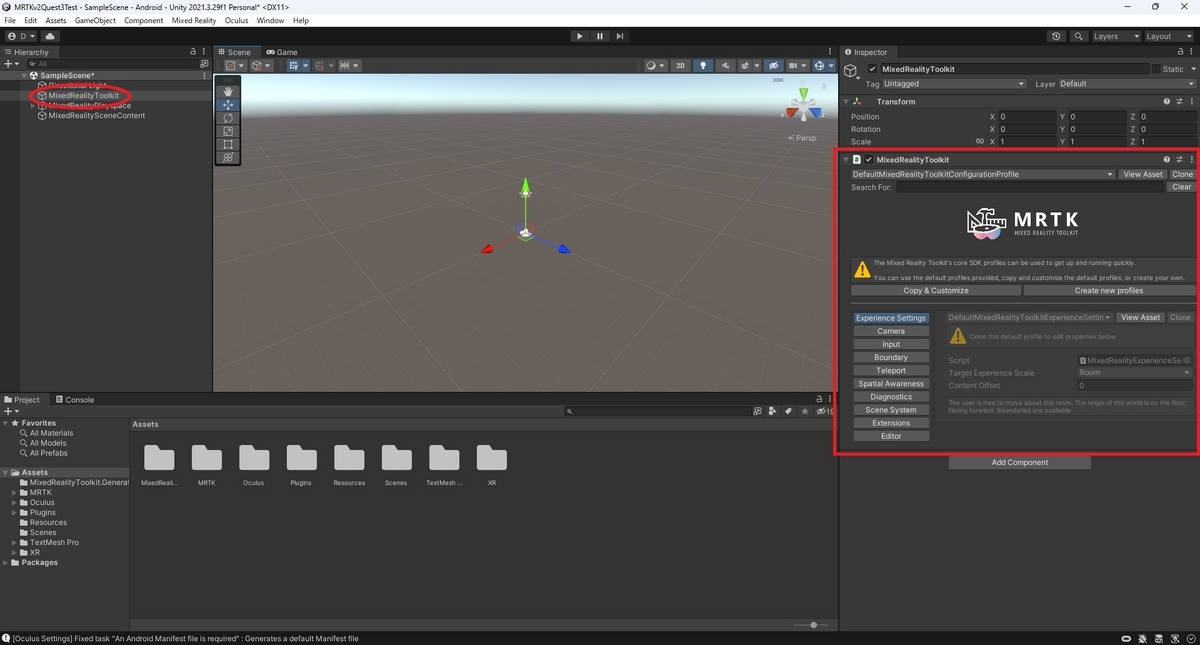
Task: Collapse the SampleScene tree node
Action: pyautogui.click(x=24, y=76)
